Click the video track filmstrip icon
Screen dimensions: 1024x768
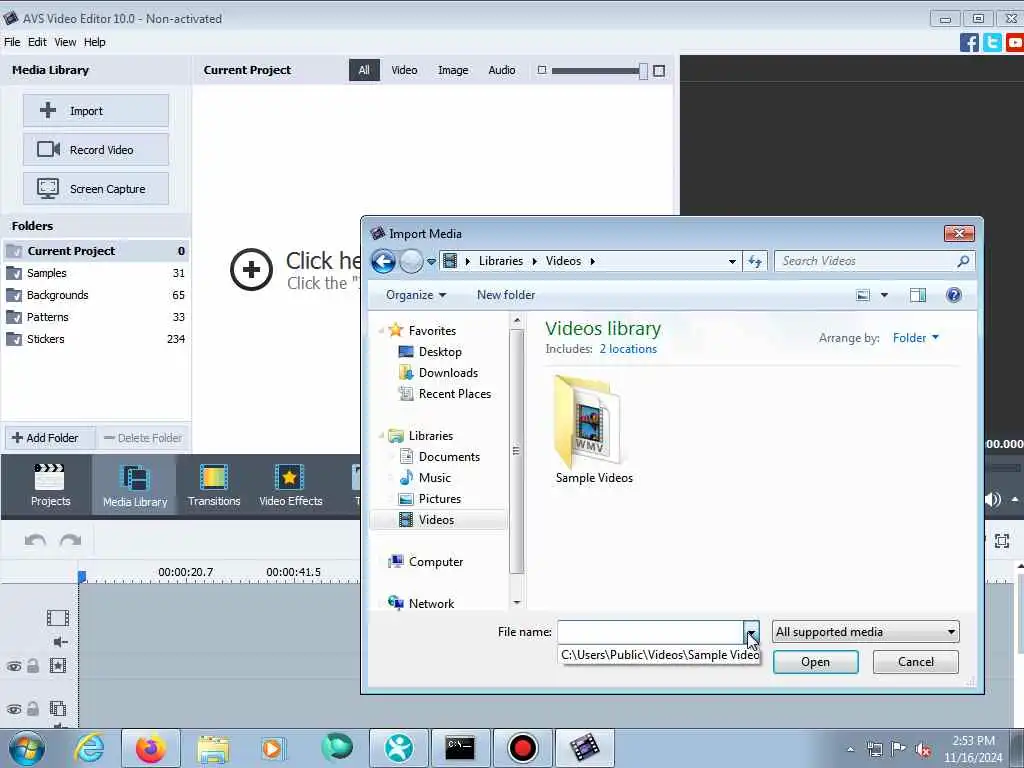57,618
